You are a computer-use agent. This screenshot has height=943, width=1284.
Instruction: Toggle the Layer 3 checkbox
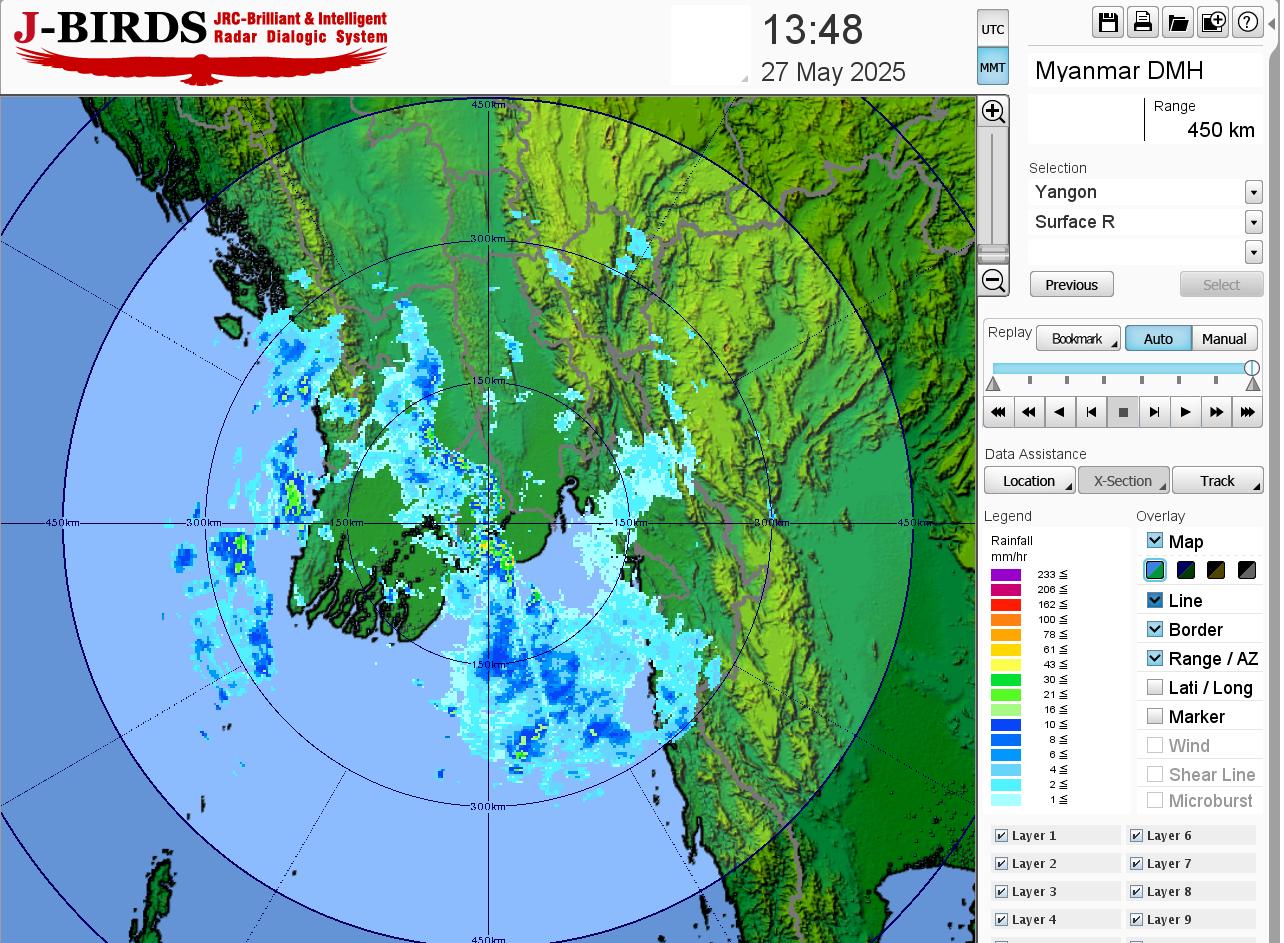coord(1001,892)
